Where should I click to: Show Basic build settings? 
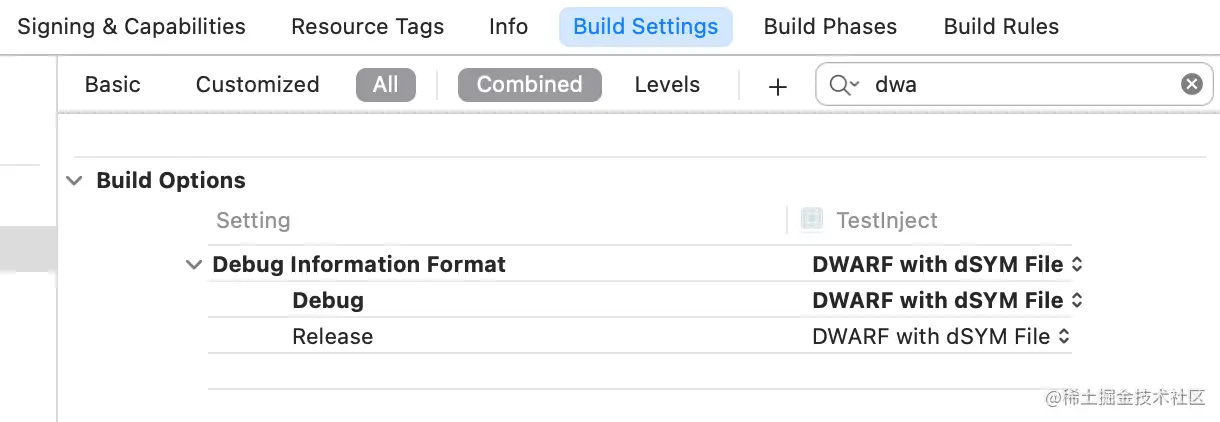(112, 85)
